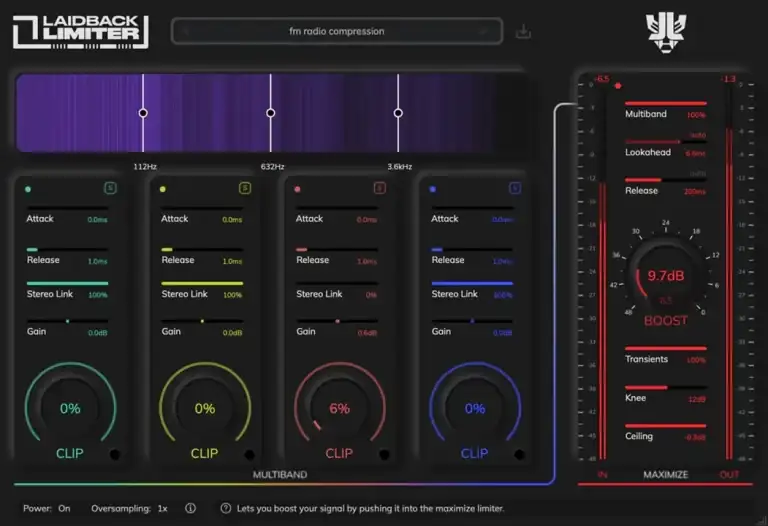The image size is (768, 526).
Task: Click the Multiband amount slider
Action: click(666, 103)
